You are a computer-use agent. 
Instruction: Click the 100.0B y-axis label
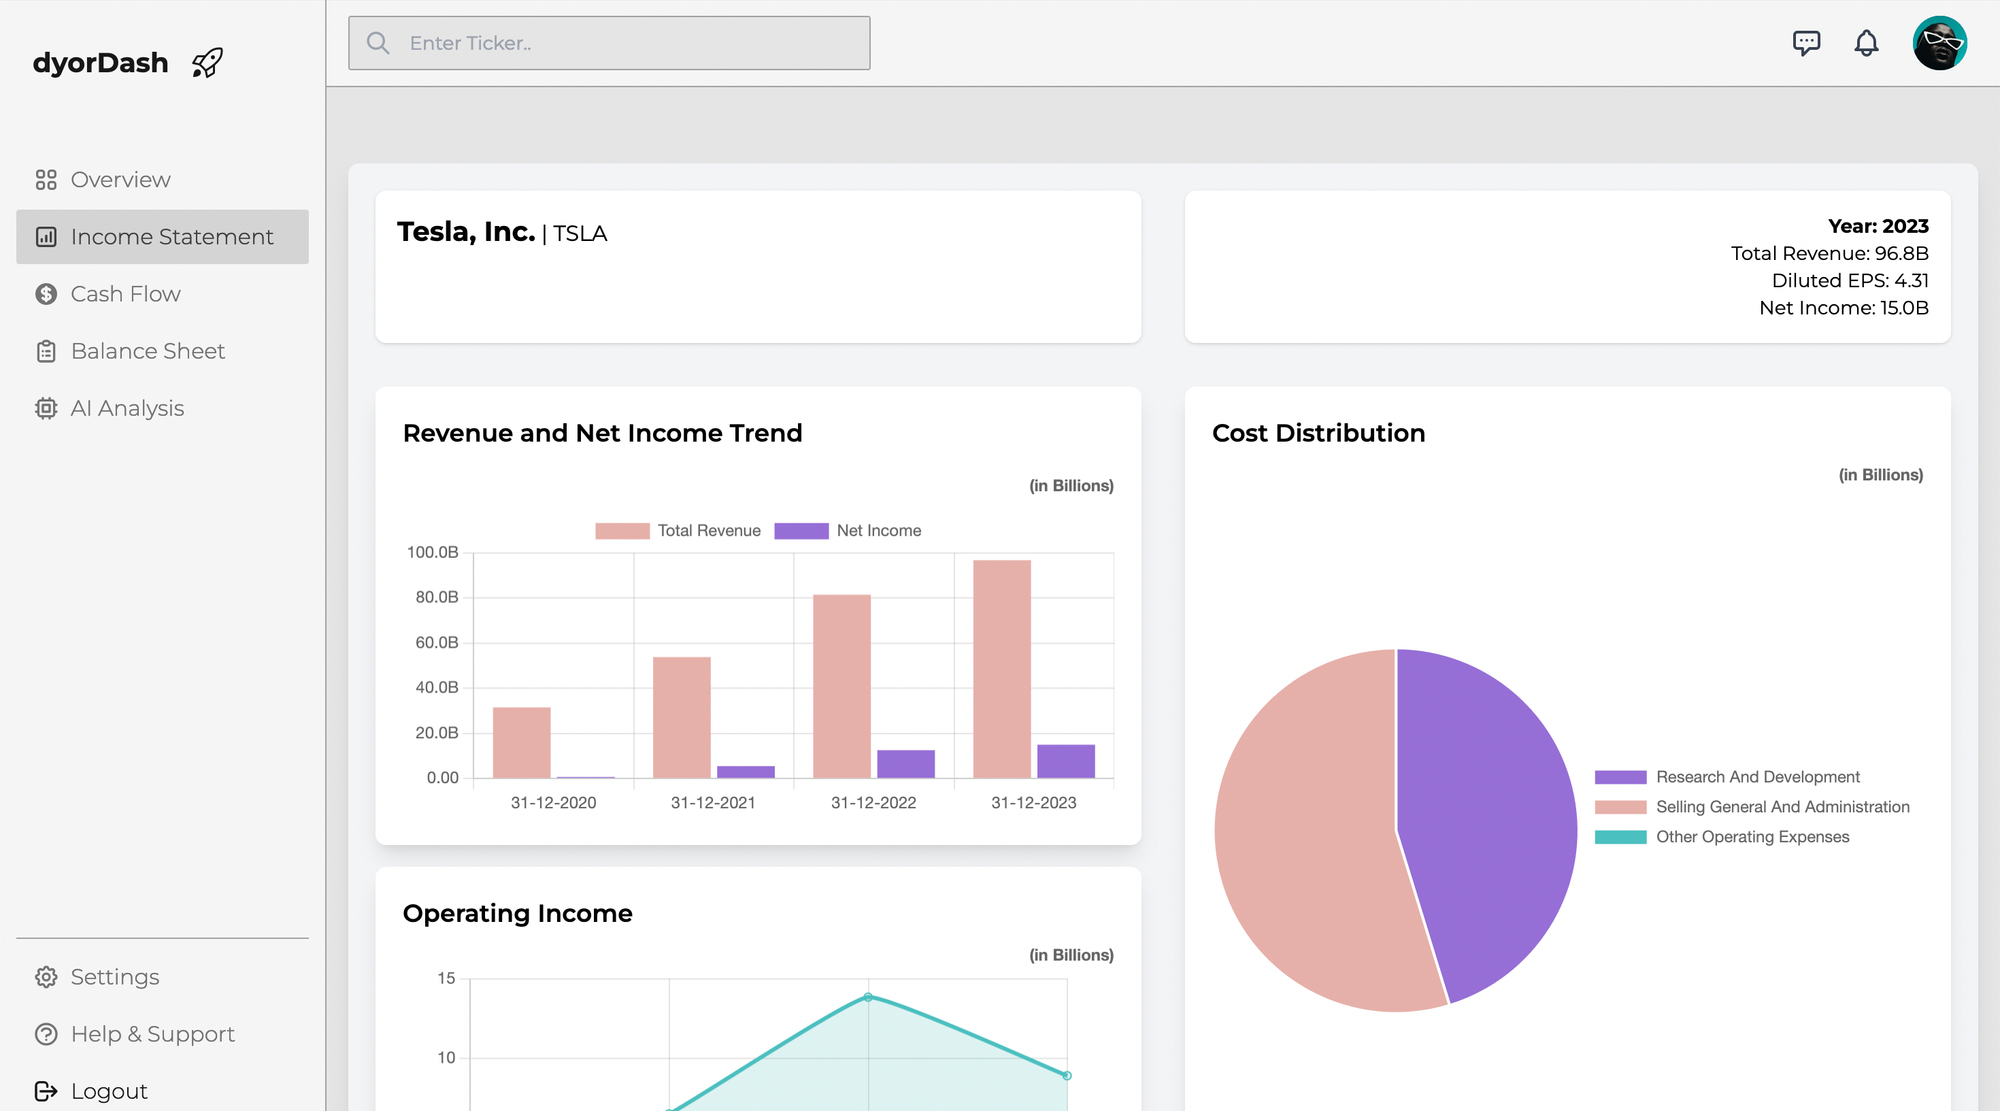click(x=432, y=553)
